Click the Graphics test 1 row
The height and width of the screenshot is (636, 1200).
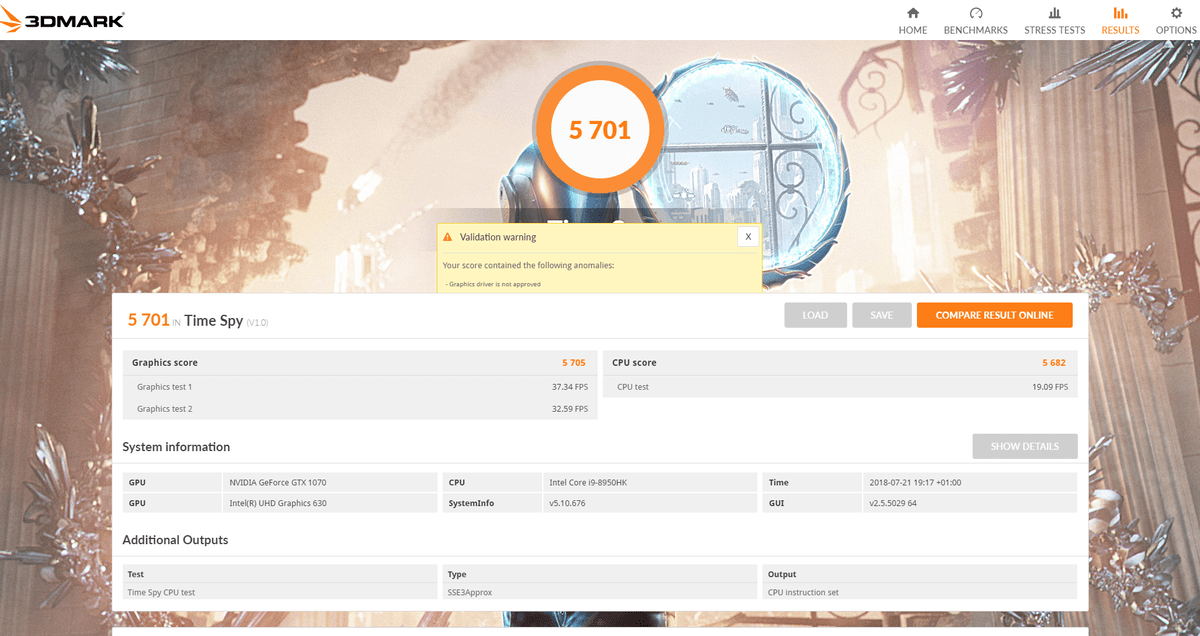359,386
